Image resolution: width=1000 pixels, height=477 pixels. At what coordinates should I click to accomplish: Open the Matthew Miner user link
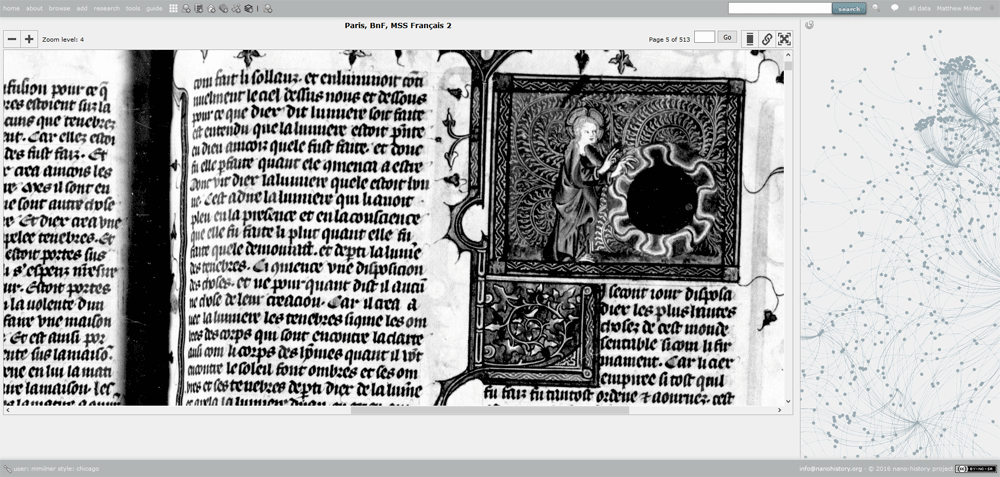[958, 8]
